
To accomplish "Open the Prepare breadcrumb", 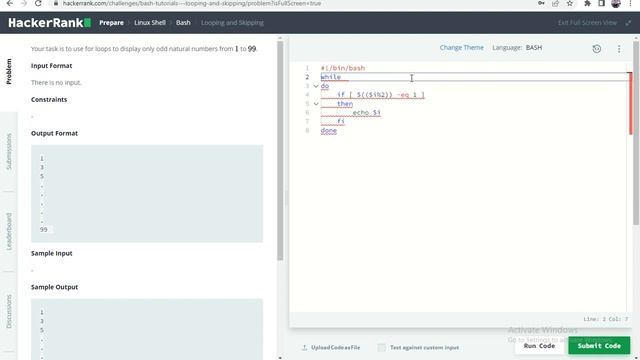I will pos(111,23).
